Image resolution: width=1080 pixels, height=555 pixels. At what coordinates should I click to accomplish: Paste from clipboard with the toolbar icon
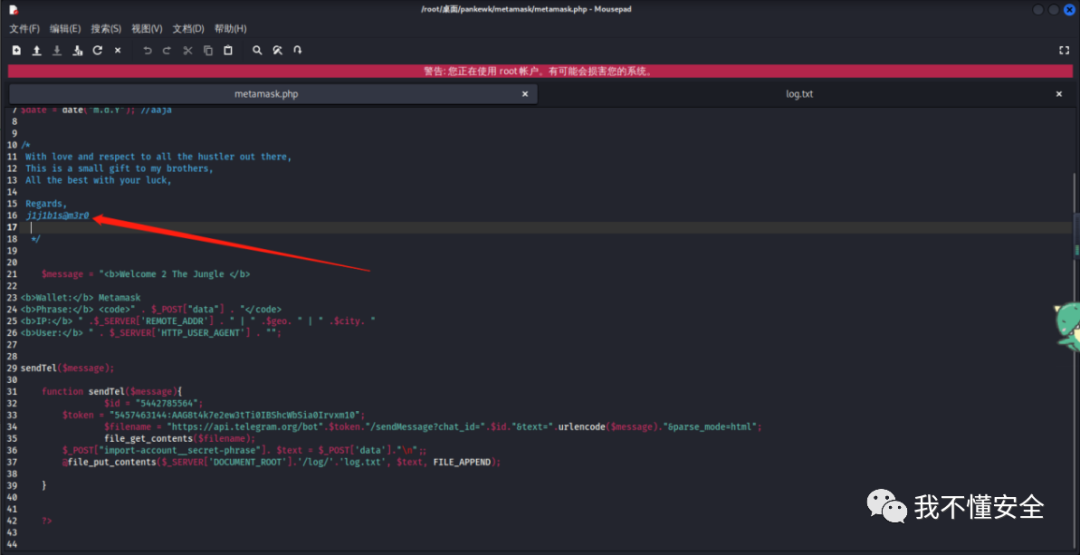point(228,50)
